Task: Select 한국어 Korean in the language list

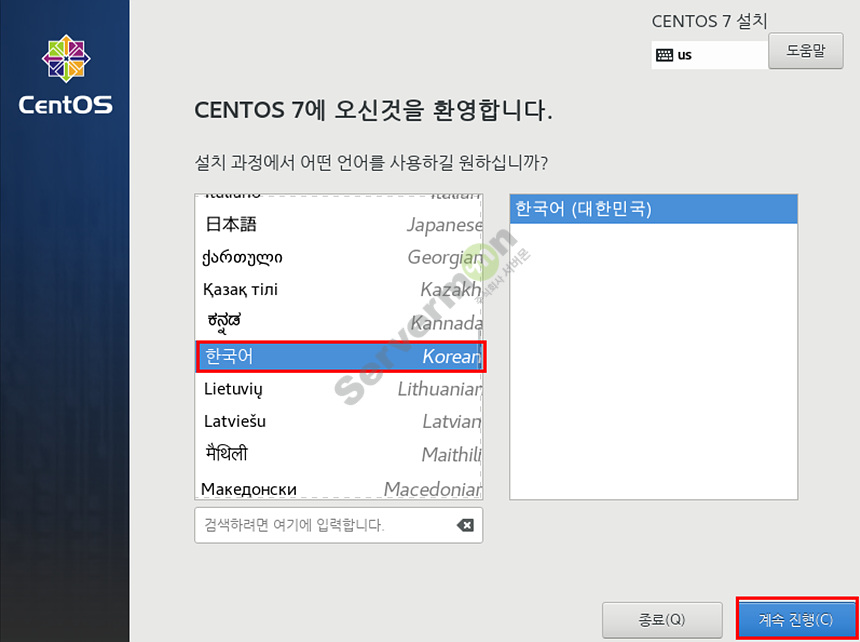Action: tap(339, 356)
